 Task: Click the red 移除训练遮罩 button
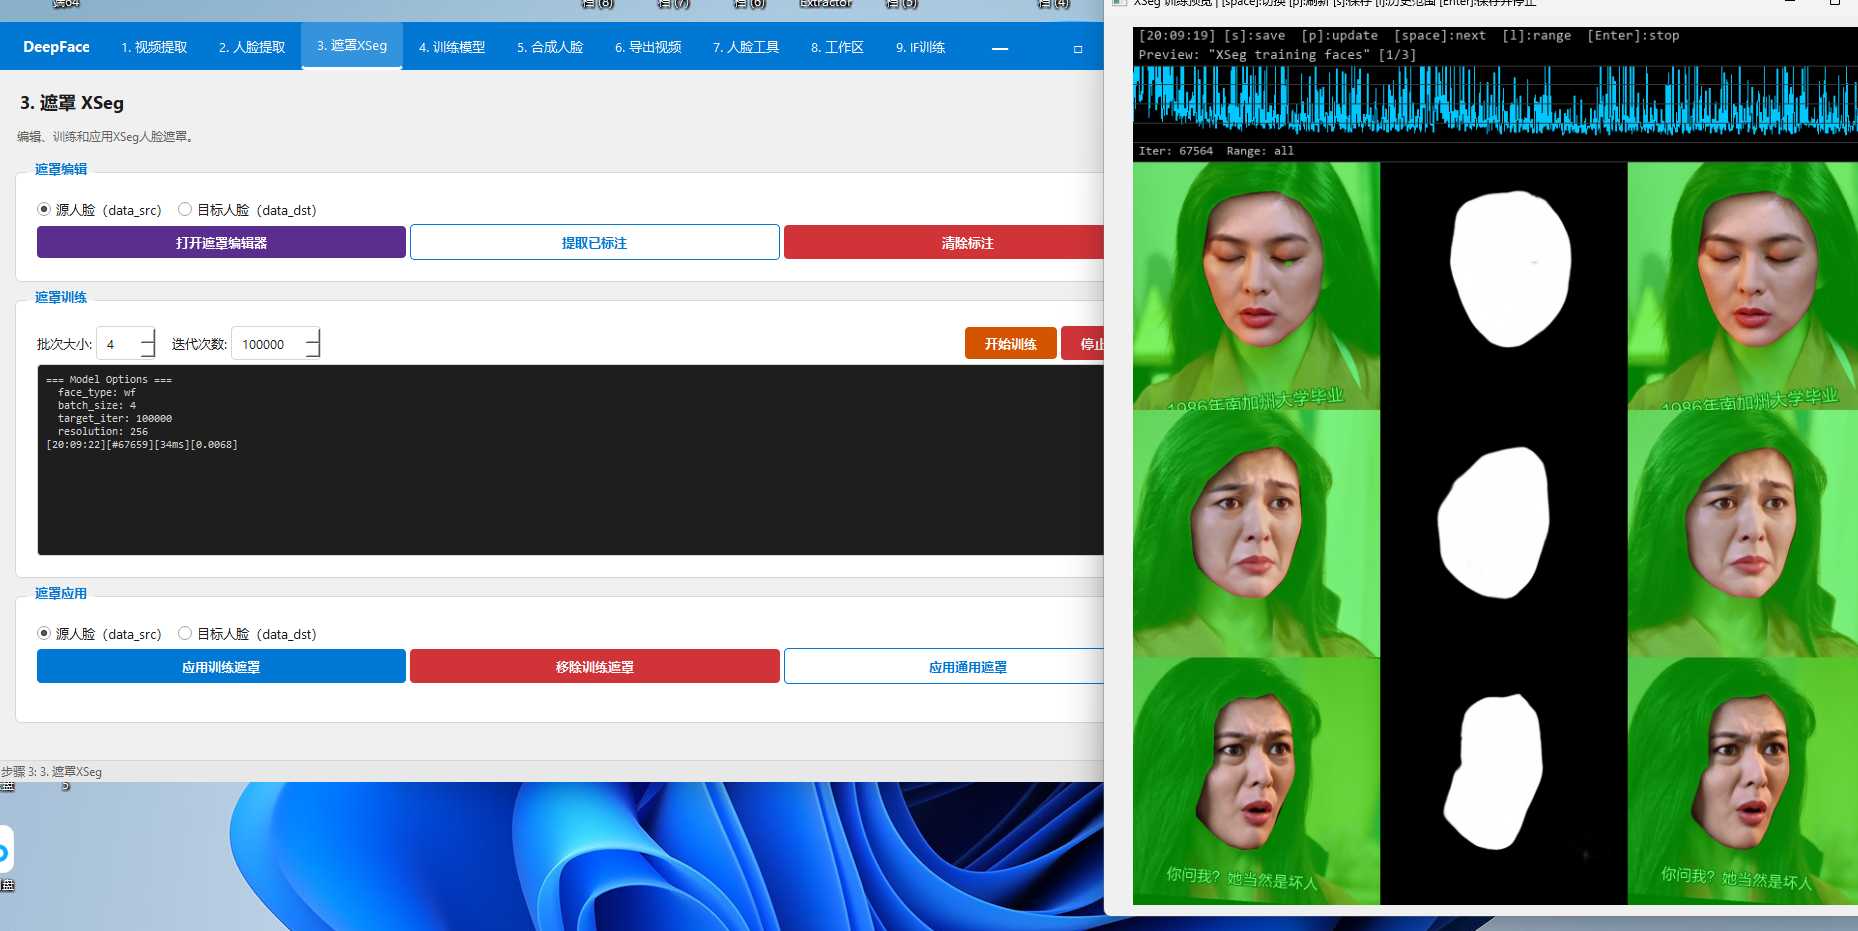pyautogui.click(x=594, y=667)
